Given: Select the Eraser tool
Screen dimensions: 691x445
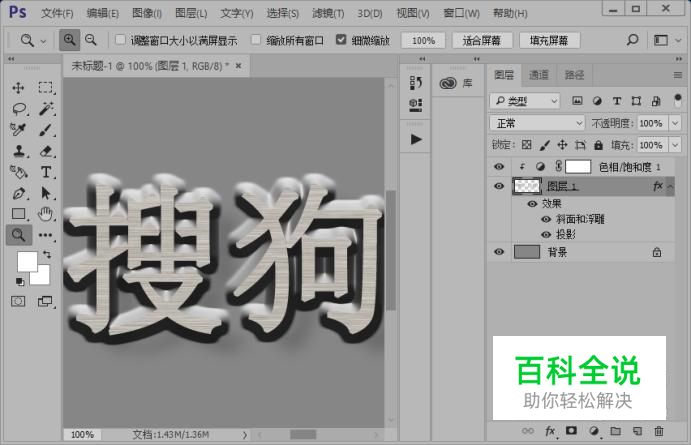Looking at the screenshot, I should click(x=46, y=151).
